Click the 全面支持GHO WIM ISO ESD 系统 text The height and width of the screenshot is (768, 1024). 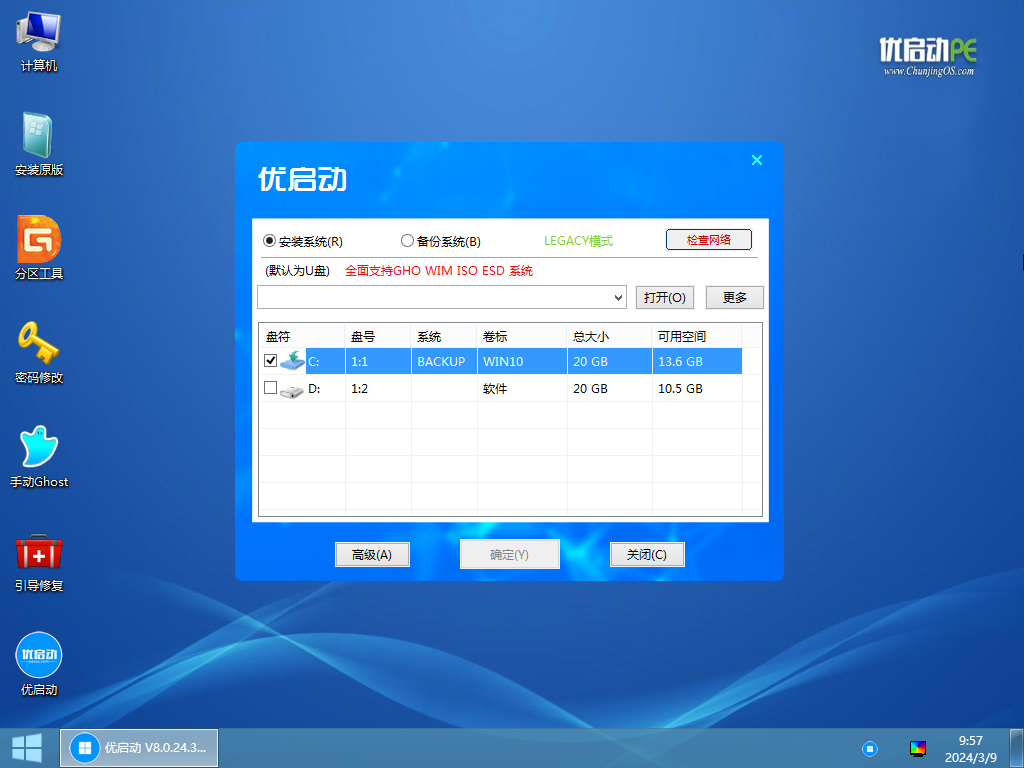click(439, 271)
